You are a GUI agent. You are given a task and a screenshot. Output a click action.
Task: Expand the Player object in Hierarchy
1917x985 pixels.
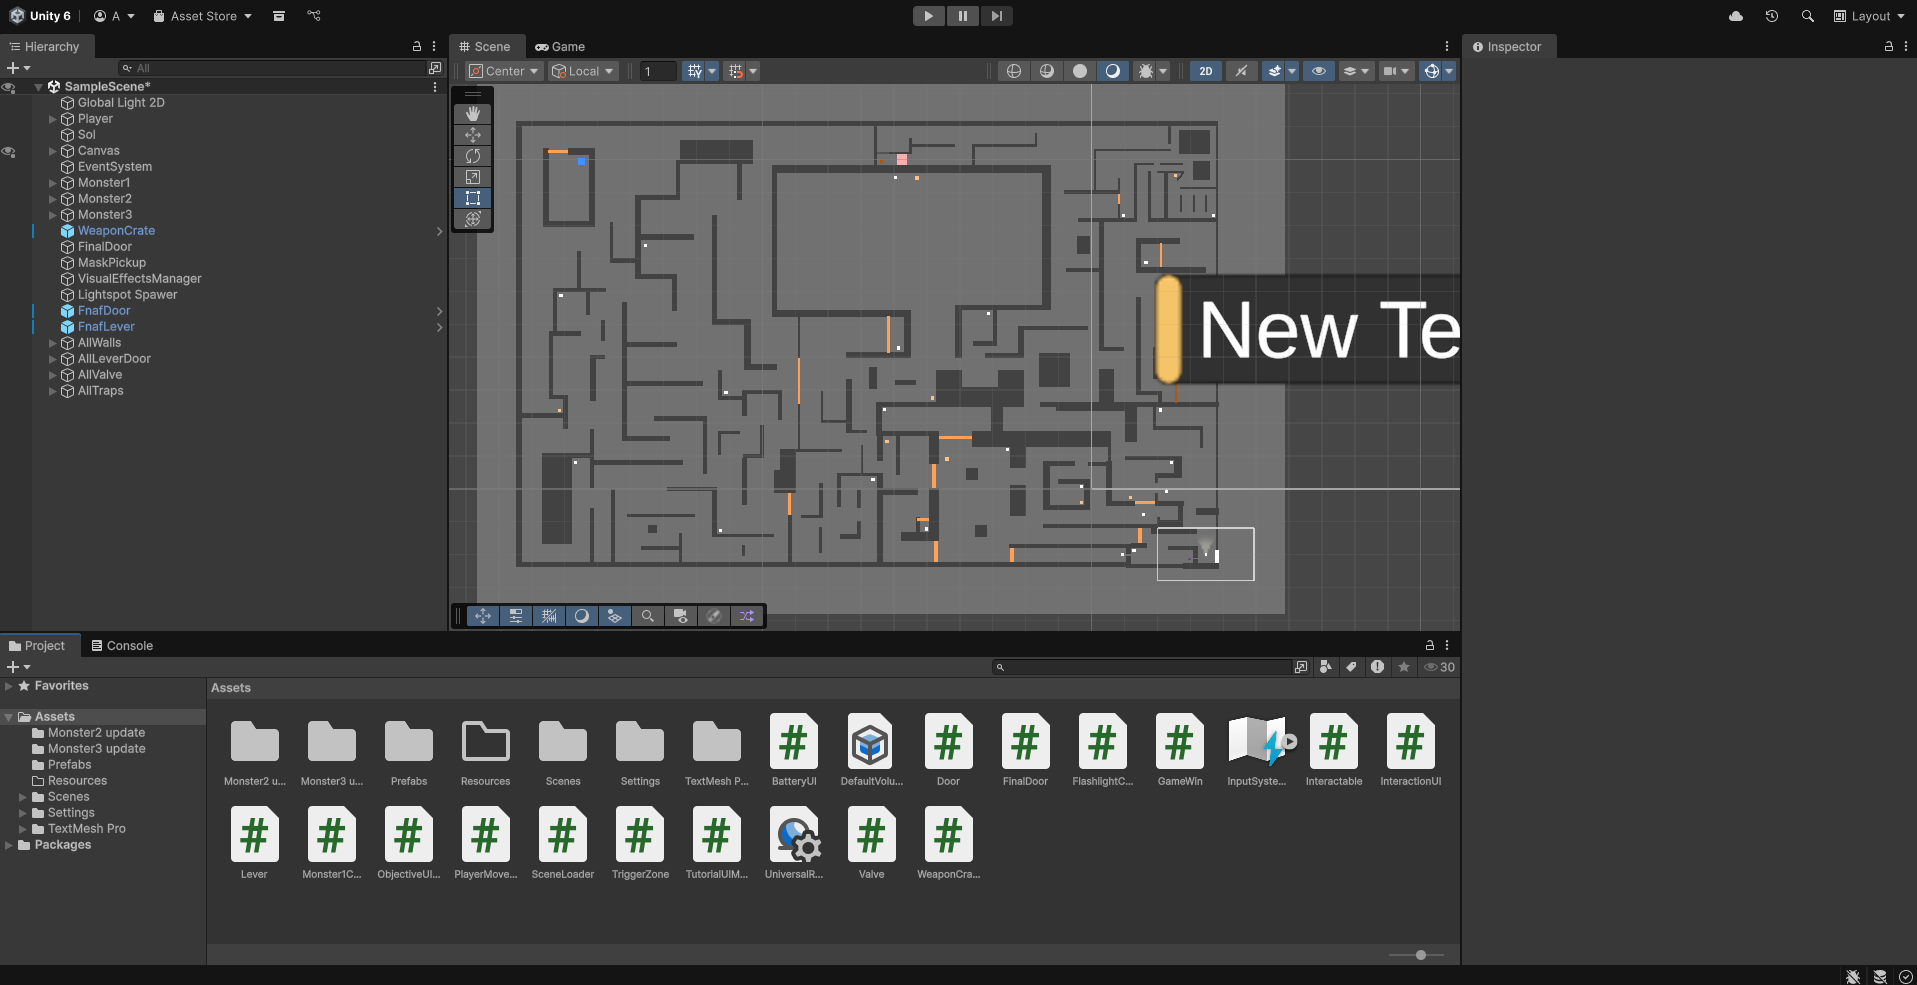(x=53, y=119)
